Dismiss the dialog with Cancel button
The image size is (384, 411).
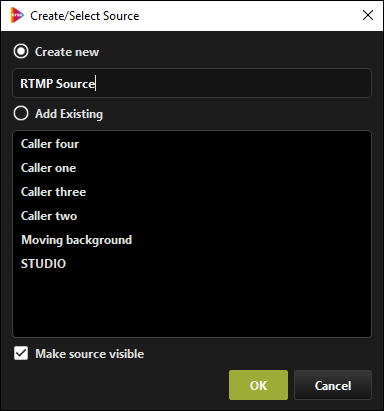click(x=333, y=385)
